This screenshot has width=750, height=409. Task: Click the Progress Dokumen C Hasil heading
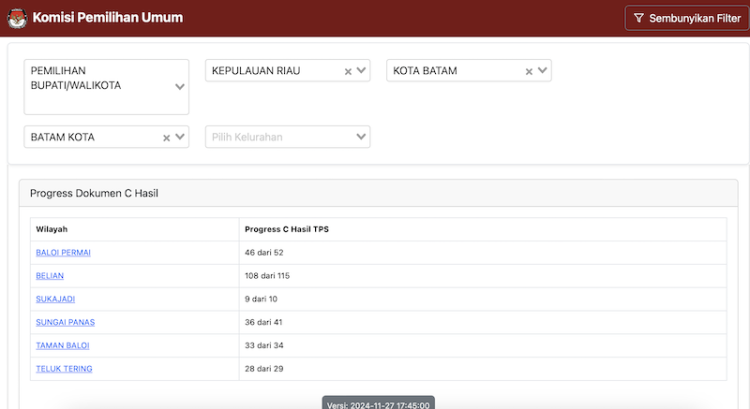pos(94,193)
